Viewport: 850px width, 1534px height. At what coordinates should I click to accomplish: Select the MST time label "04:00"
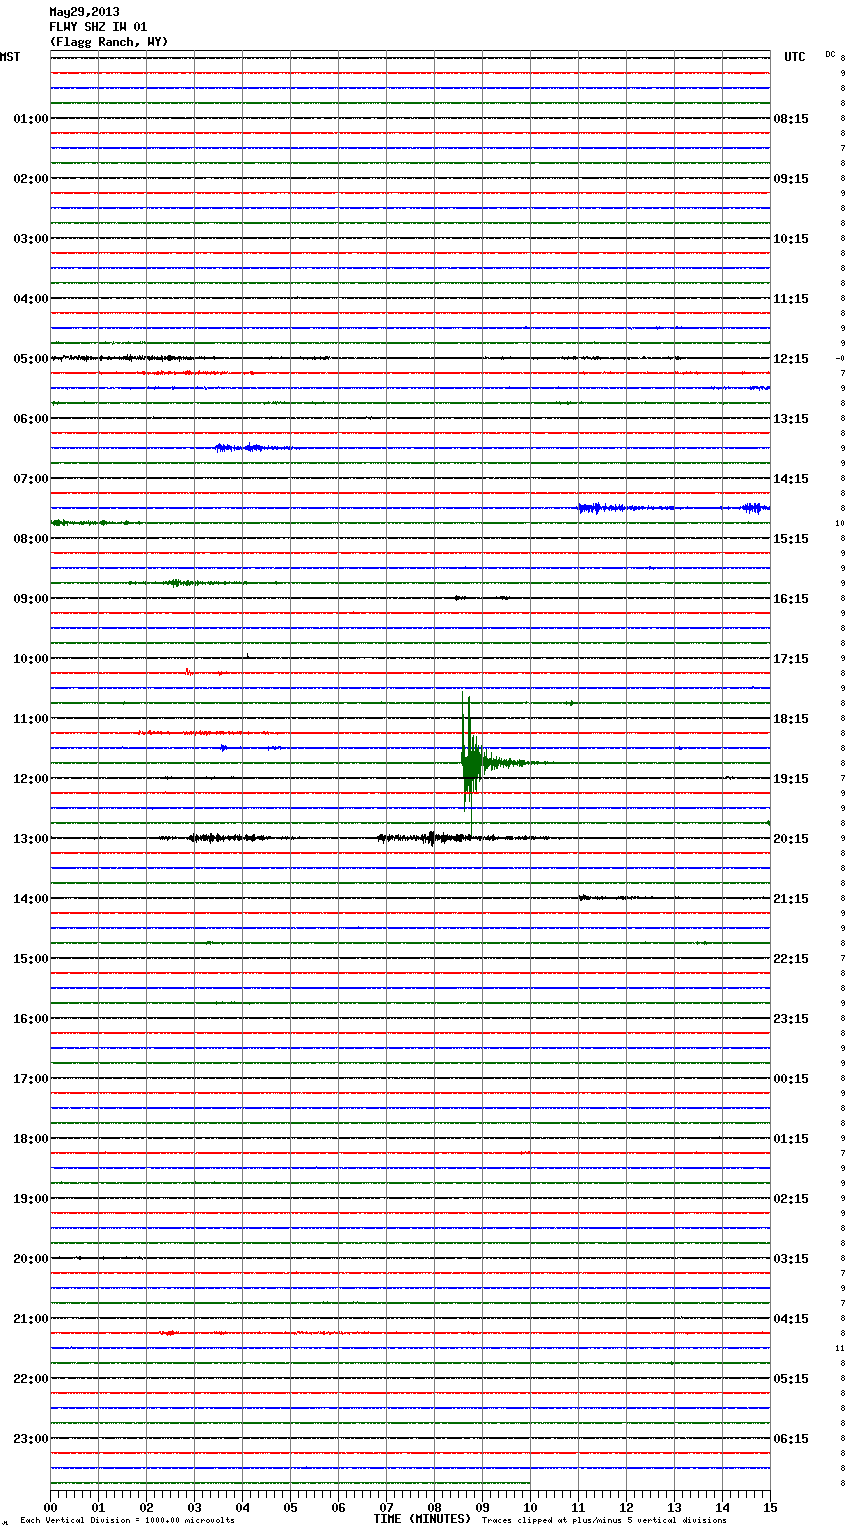[x=31, y=299]
